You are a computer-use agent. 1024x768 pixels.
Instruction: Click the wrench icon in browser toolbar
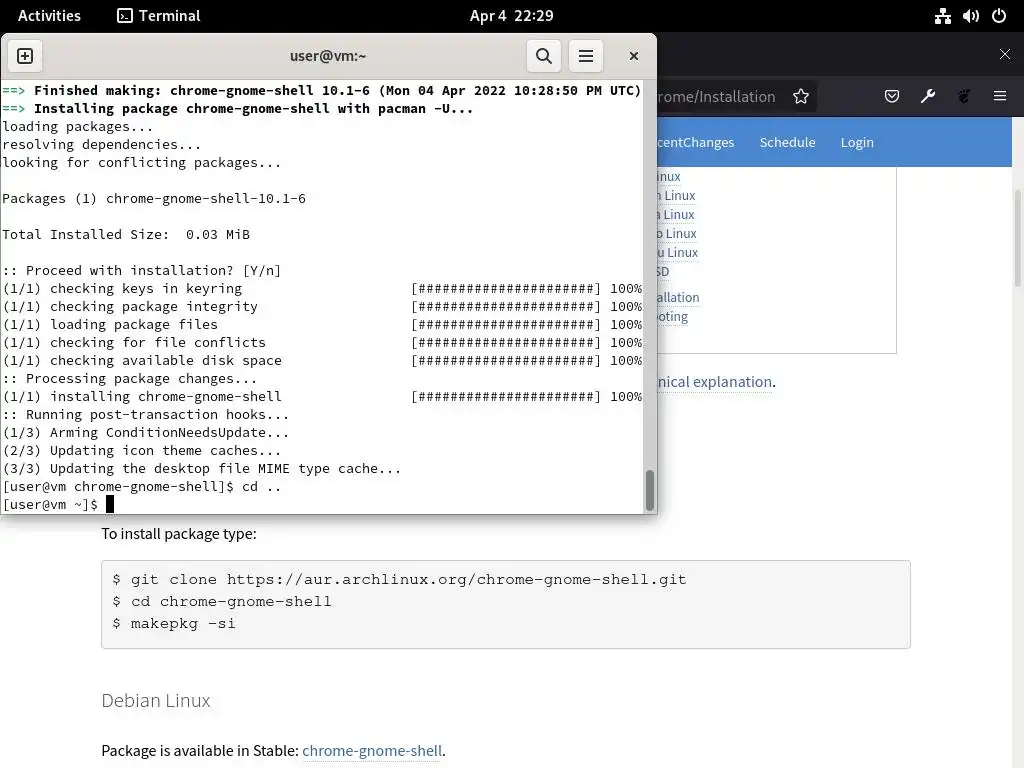(x=927, y=97)
